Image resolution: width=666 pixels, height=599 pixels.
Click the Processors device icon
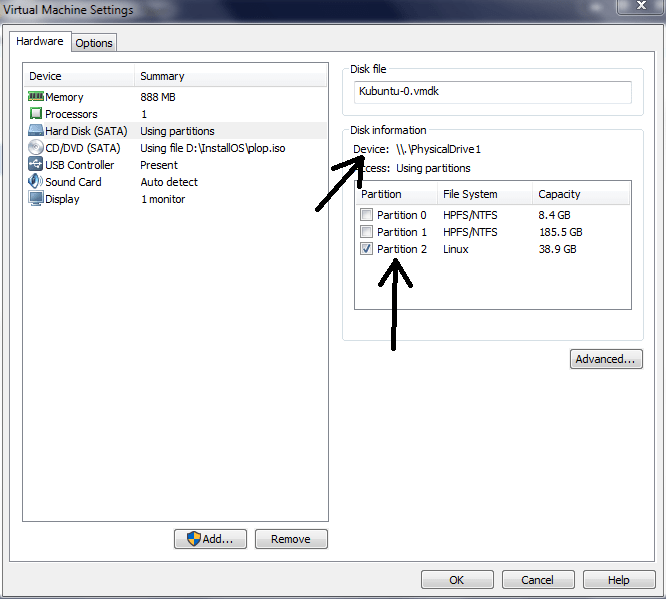point(36,114)
